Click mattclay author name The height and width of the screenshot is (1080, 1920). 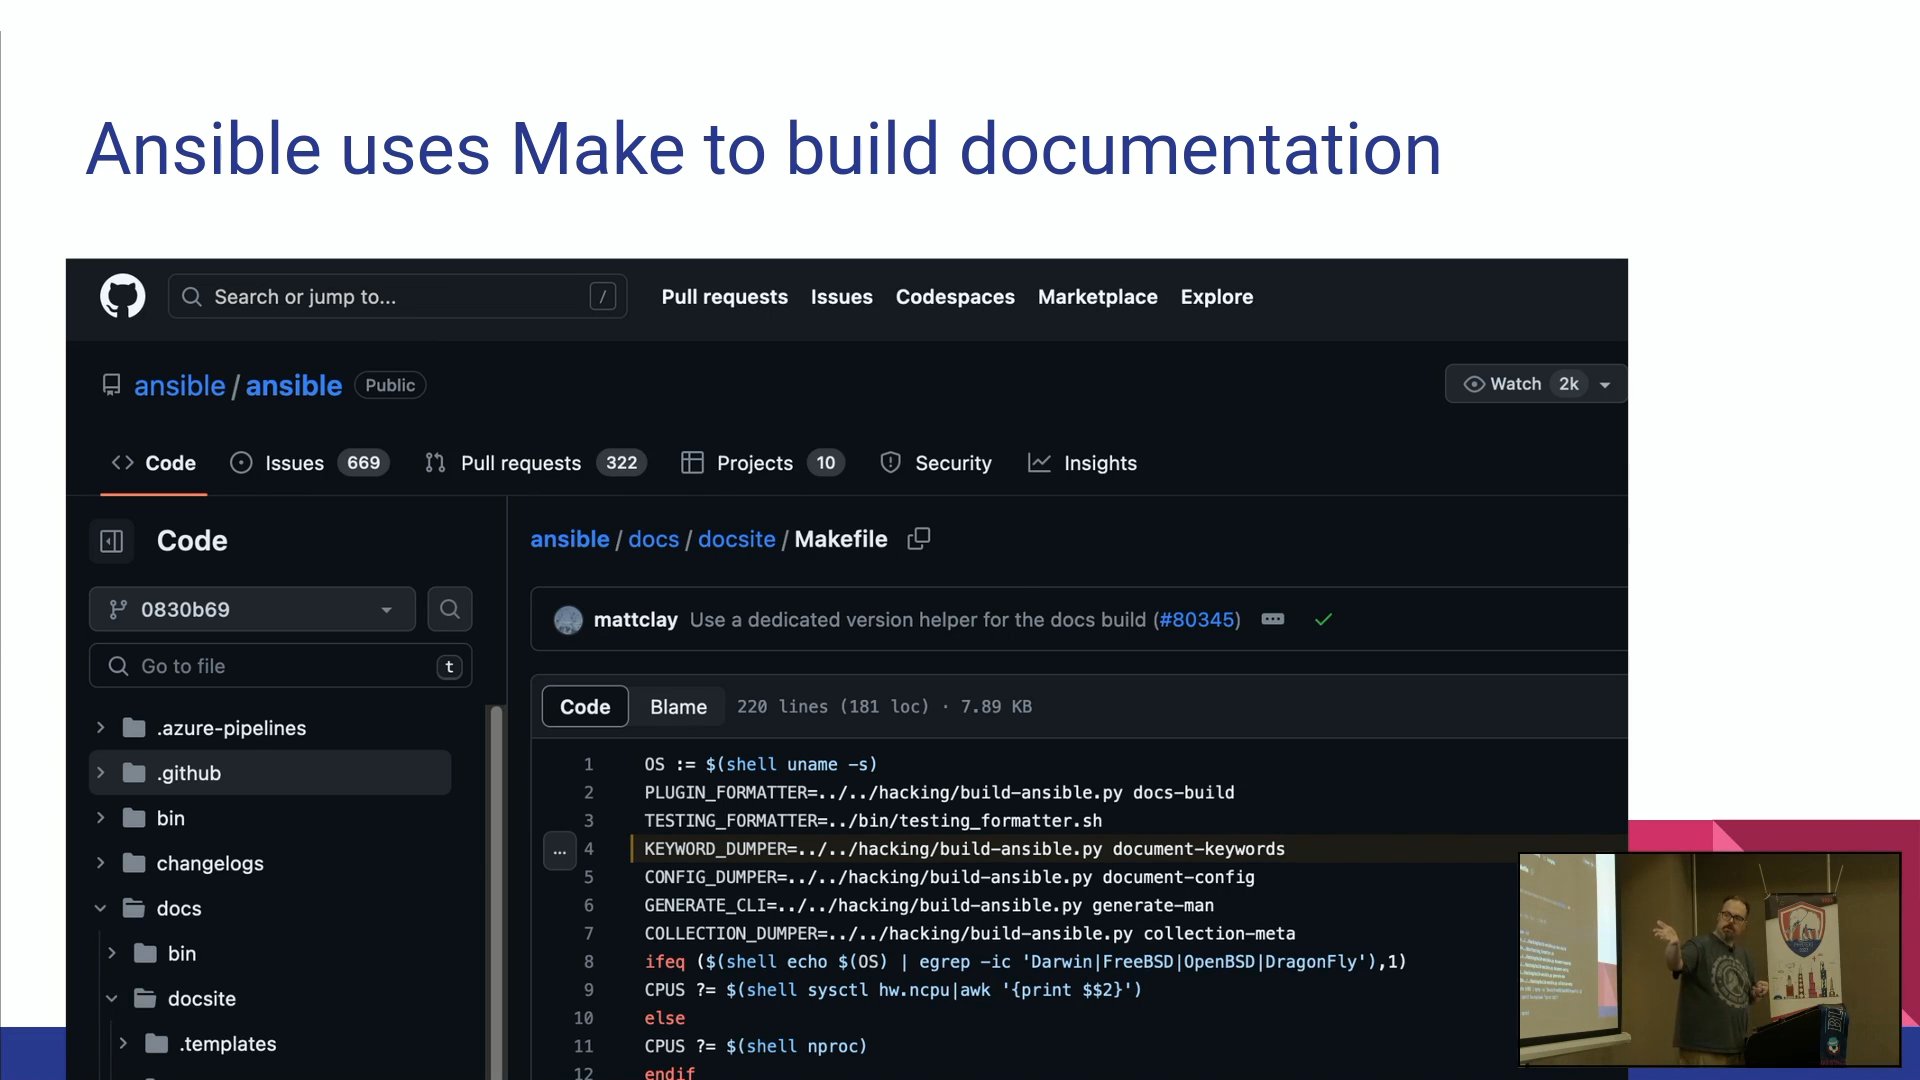635,620
